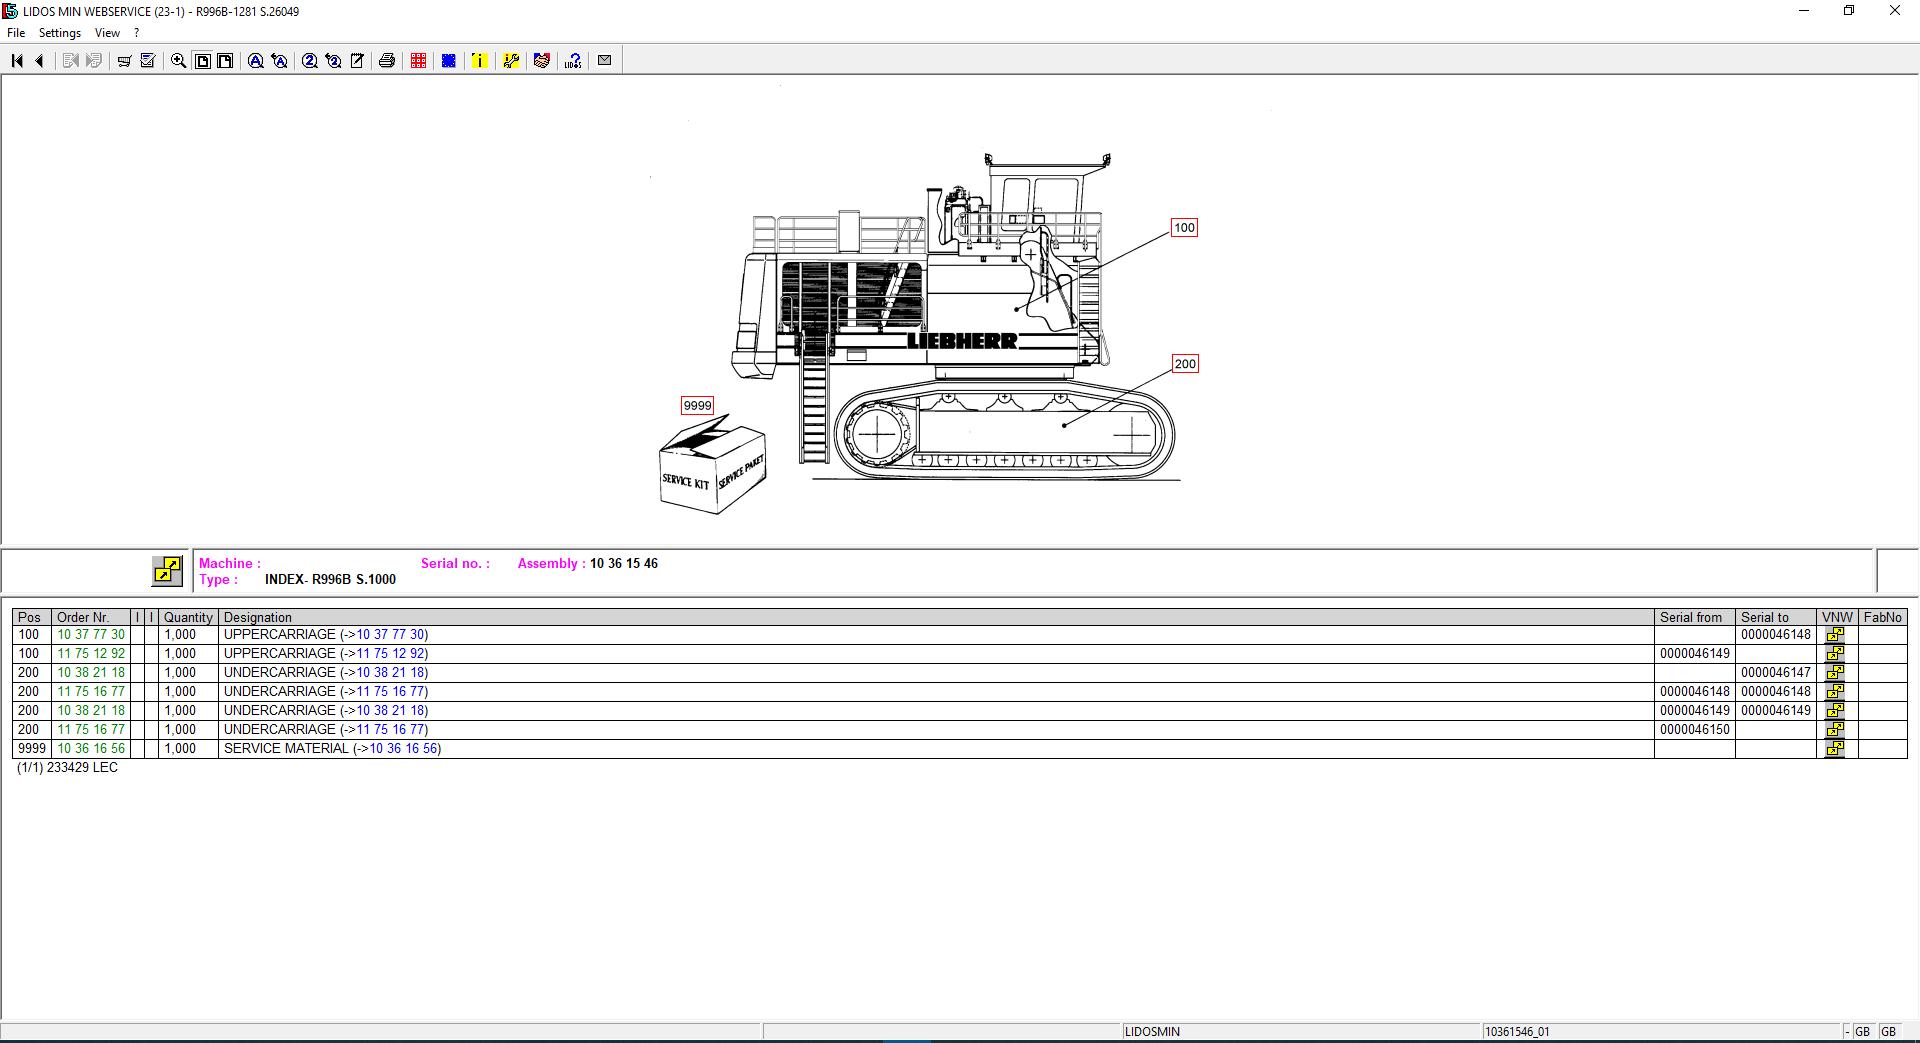Open VNW link for SERVICE MATERIAL row
This screenshot has width=1920, height=1043.
click(1835, 748)
